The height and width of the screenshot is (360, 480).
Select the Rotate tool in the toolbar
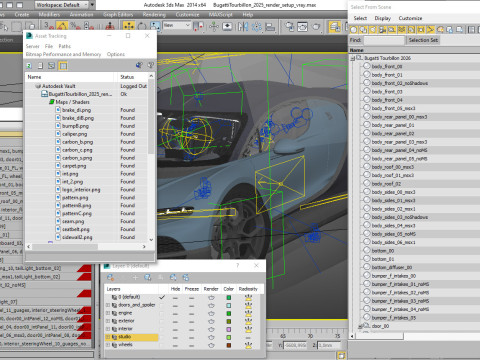142,26
